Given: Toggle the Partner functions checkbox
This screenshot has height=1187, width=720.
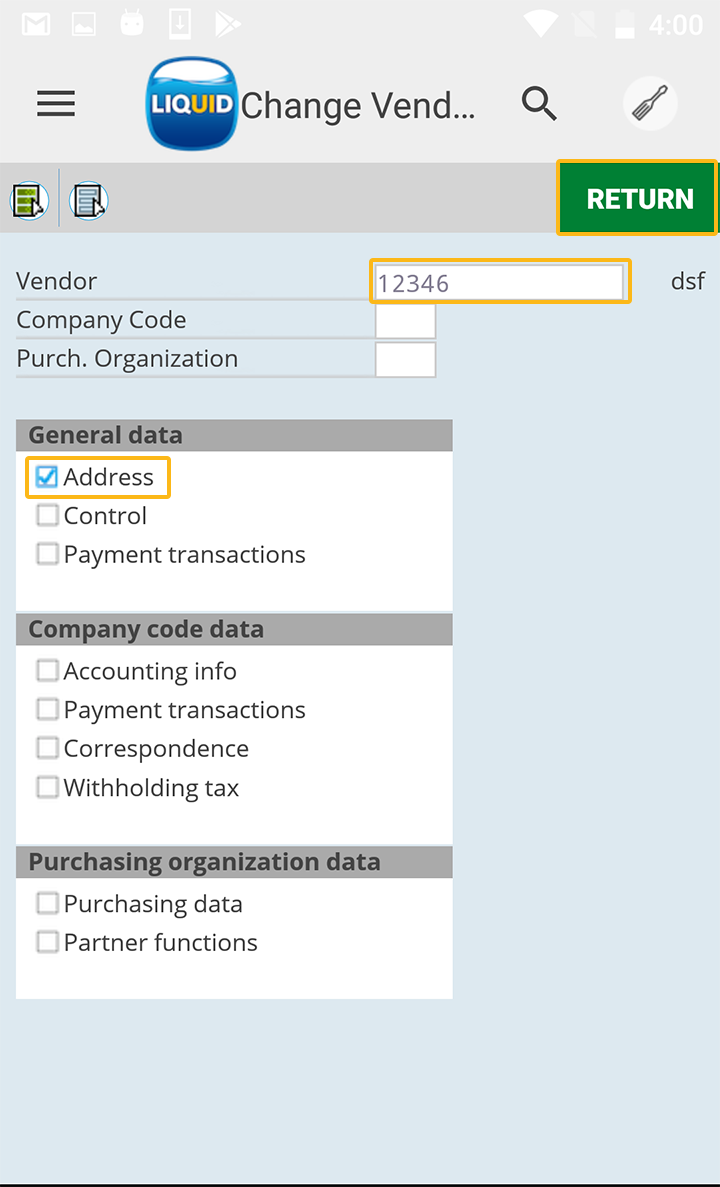Looking at the screenshot, I should 47,942.
